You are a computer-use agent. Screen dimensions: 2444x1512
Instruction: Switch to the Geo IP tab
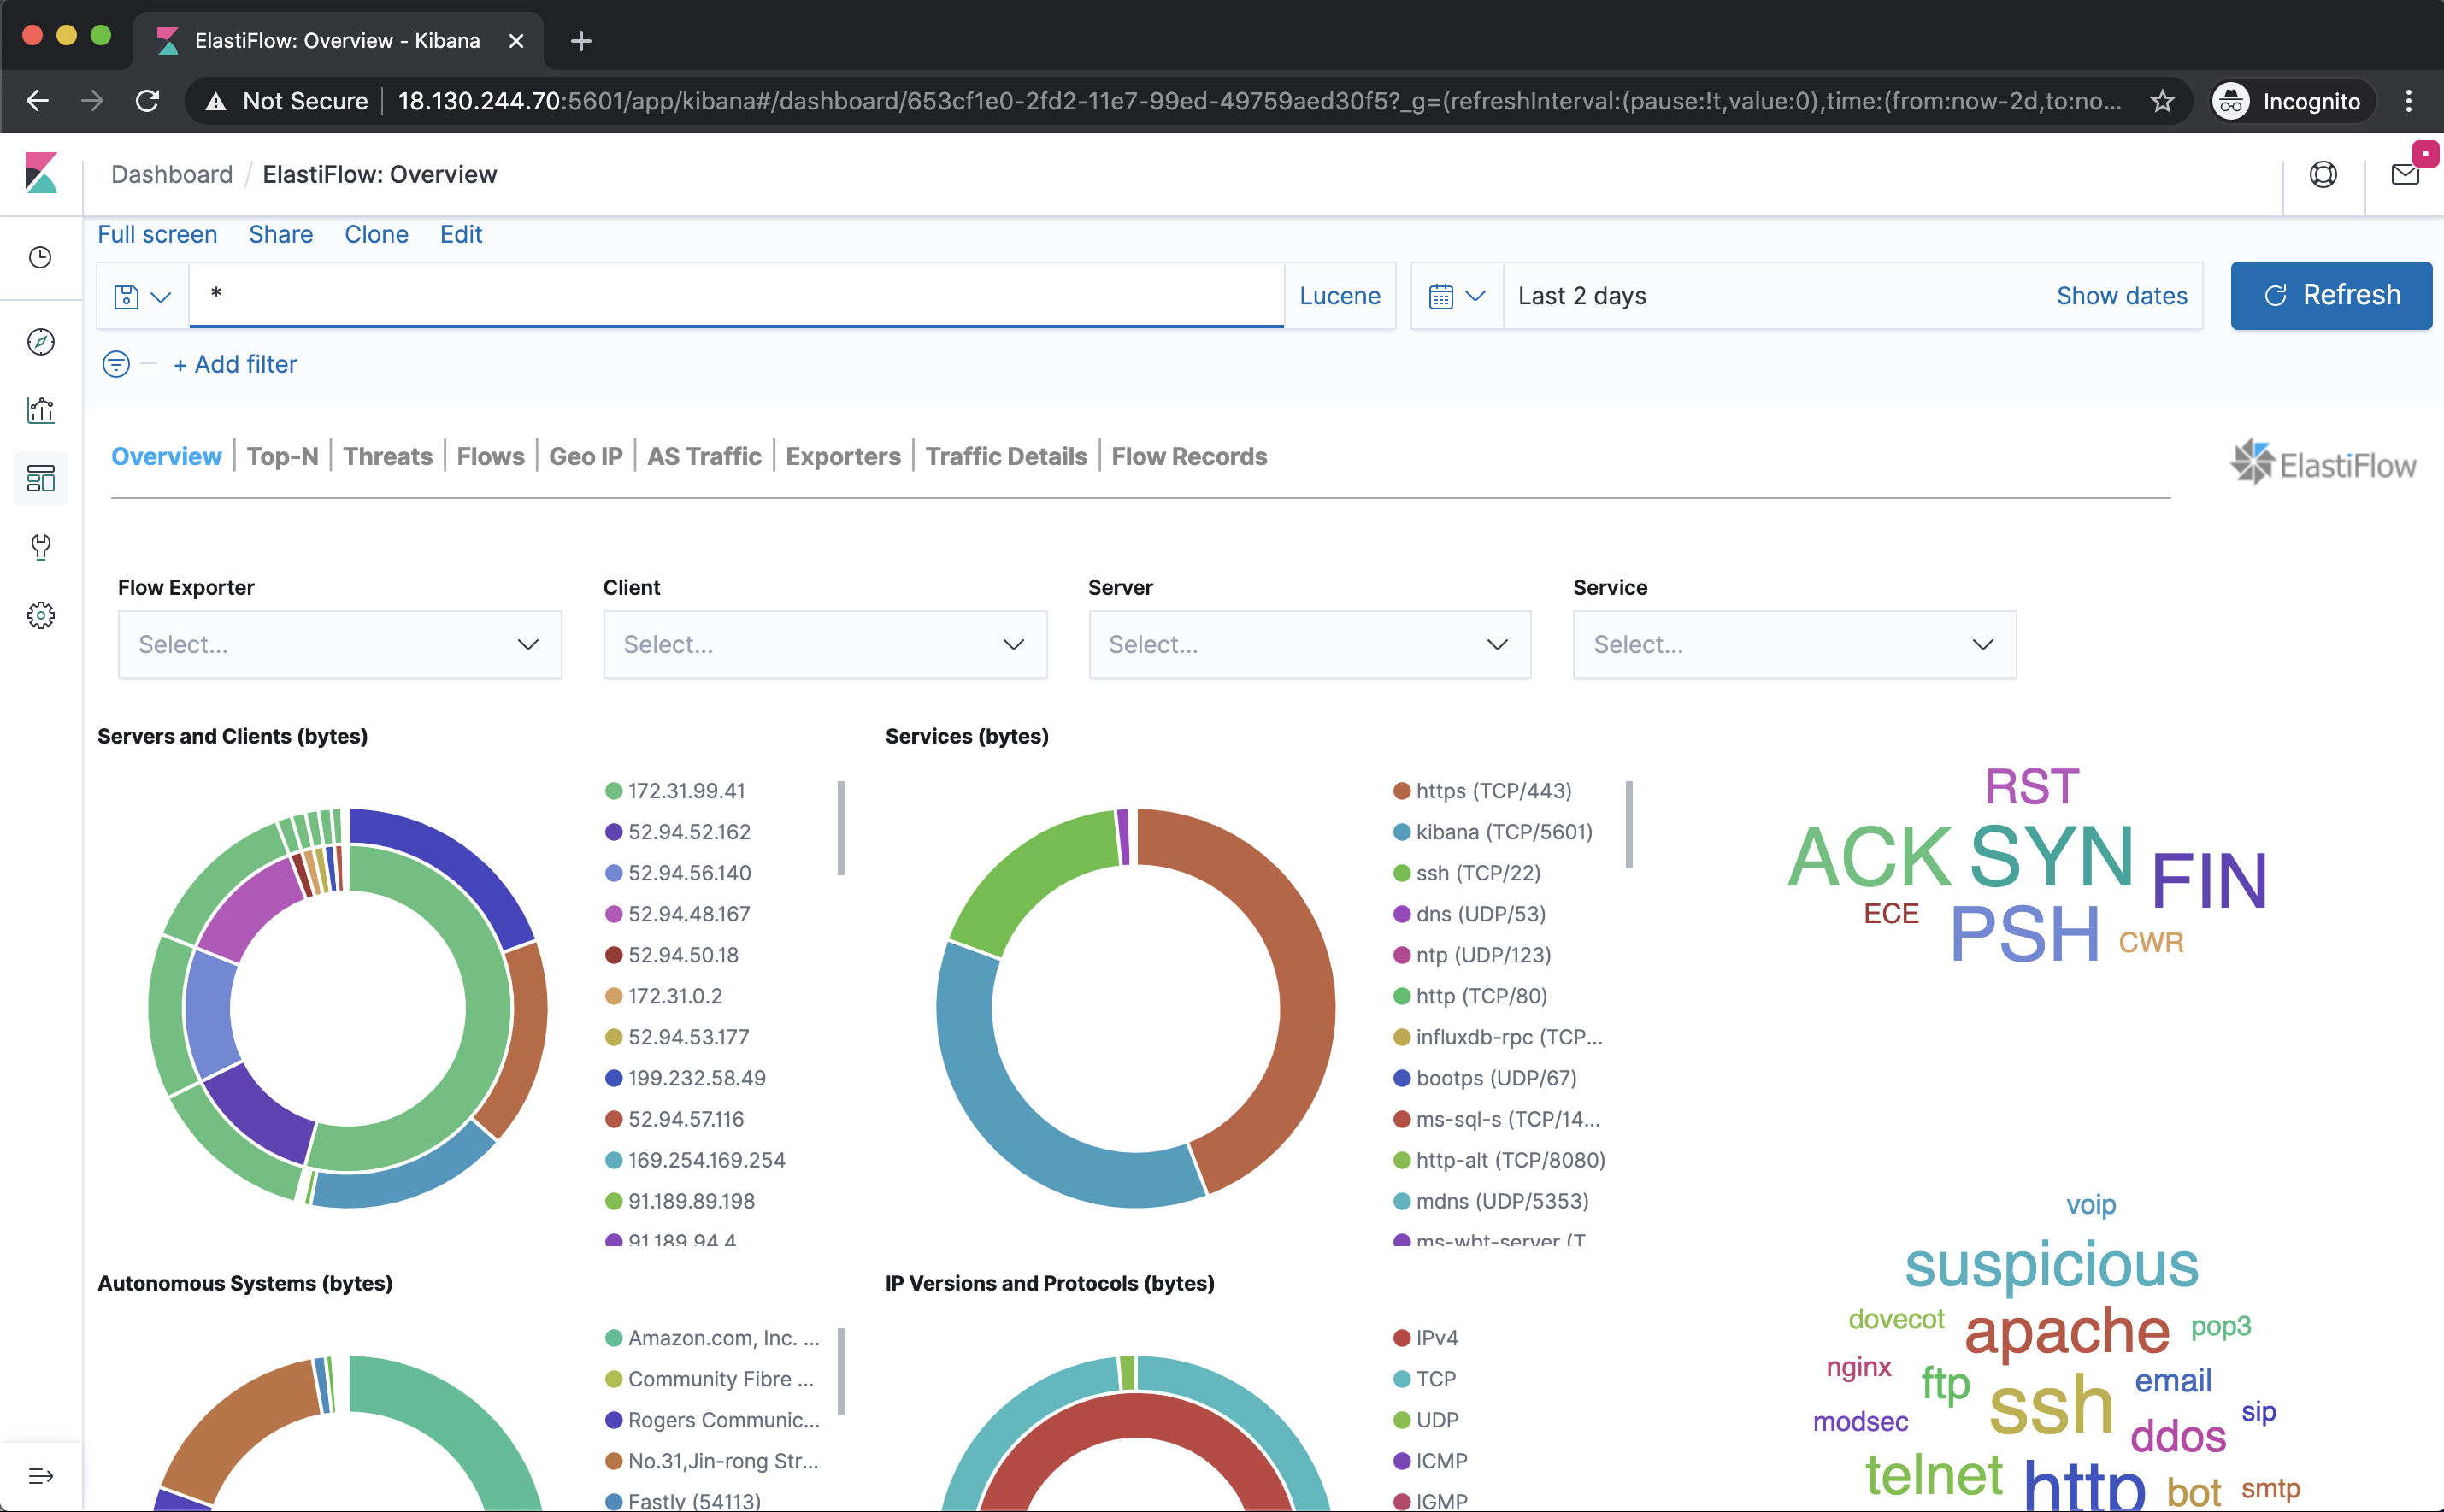pos(585,456)
